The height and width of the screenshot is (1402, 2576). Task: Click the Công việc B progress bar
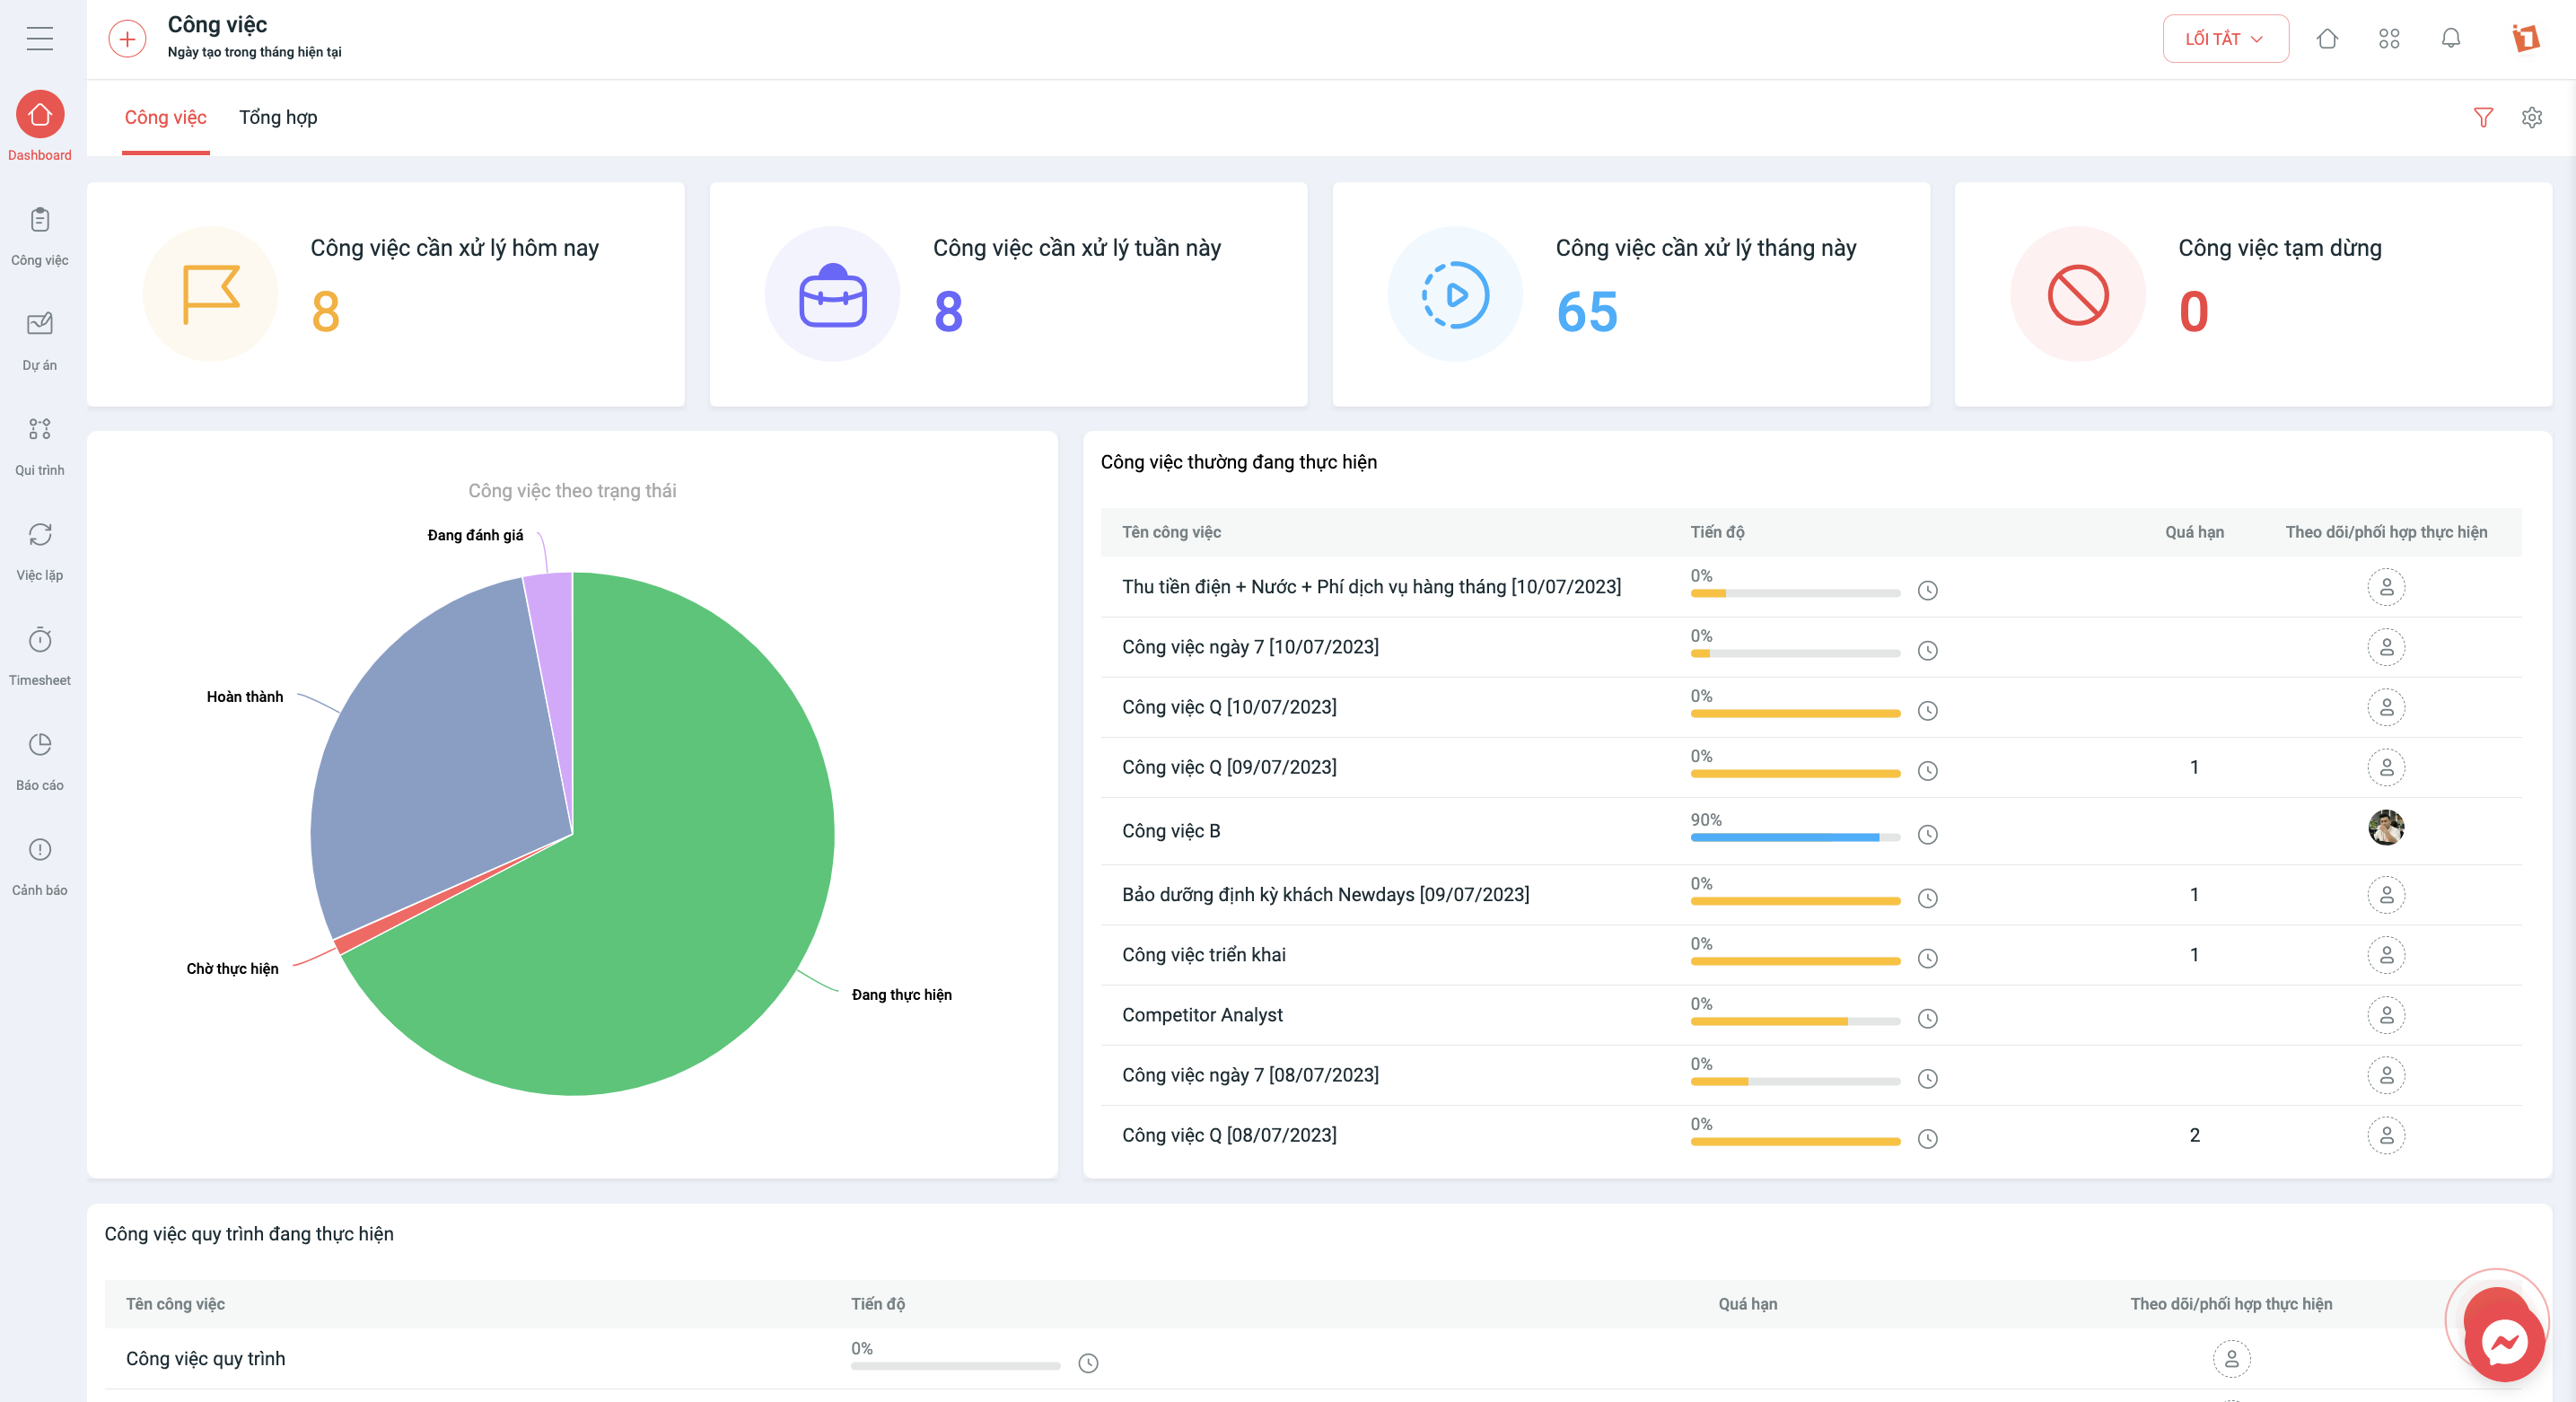(x=1795, y=837)
